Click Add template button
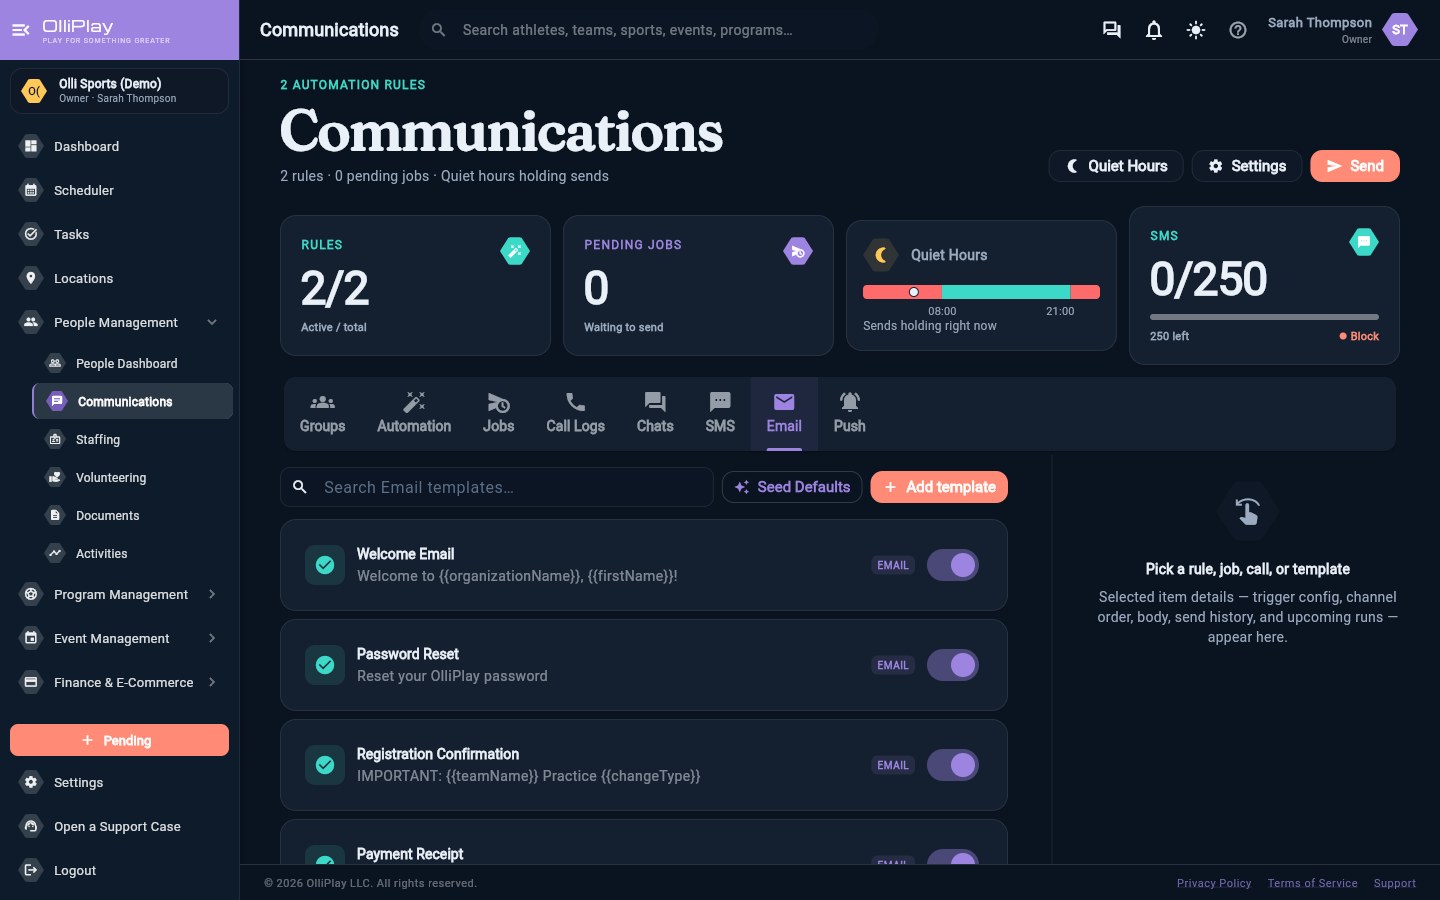1440x900 pixels. click(x=939, y=487)
